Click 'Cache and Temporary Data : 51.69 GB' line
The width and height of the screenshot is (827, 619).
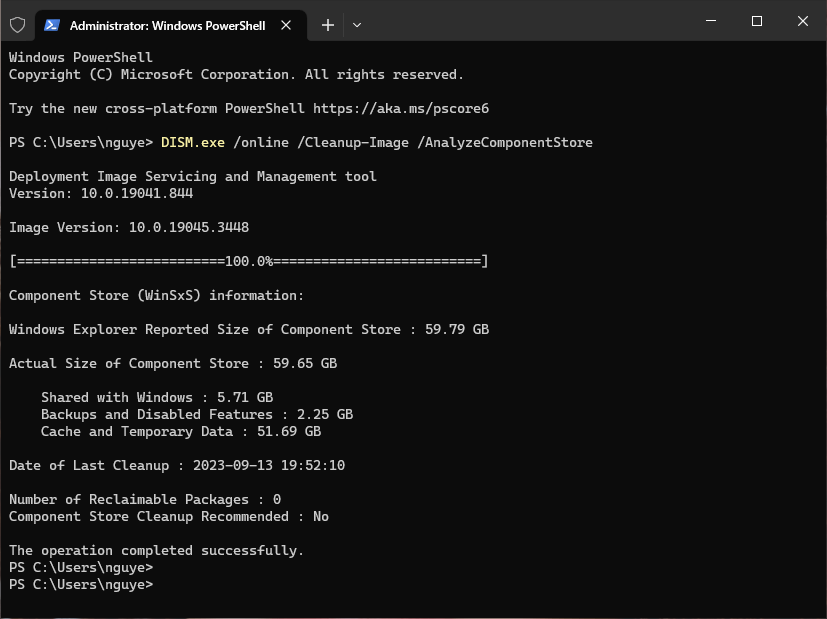(x=181, y=431)
